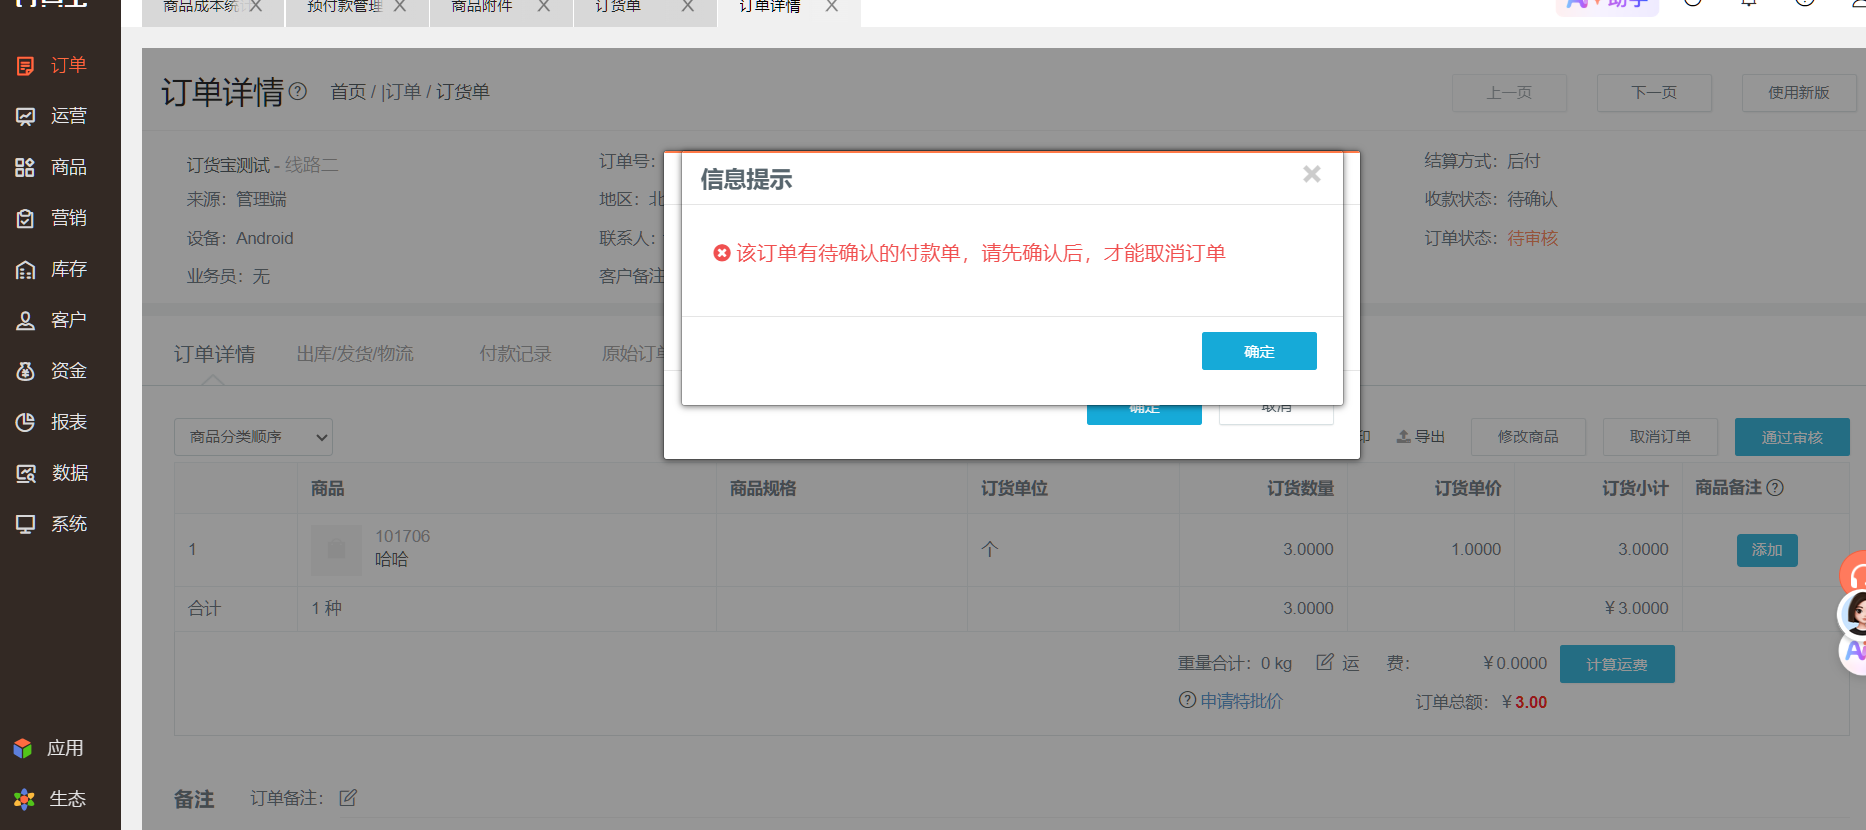Click the edit icon next to 运费
The image size is (1866, 830).
click(x=1325, y=662)
